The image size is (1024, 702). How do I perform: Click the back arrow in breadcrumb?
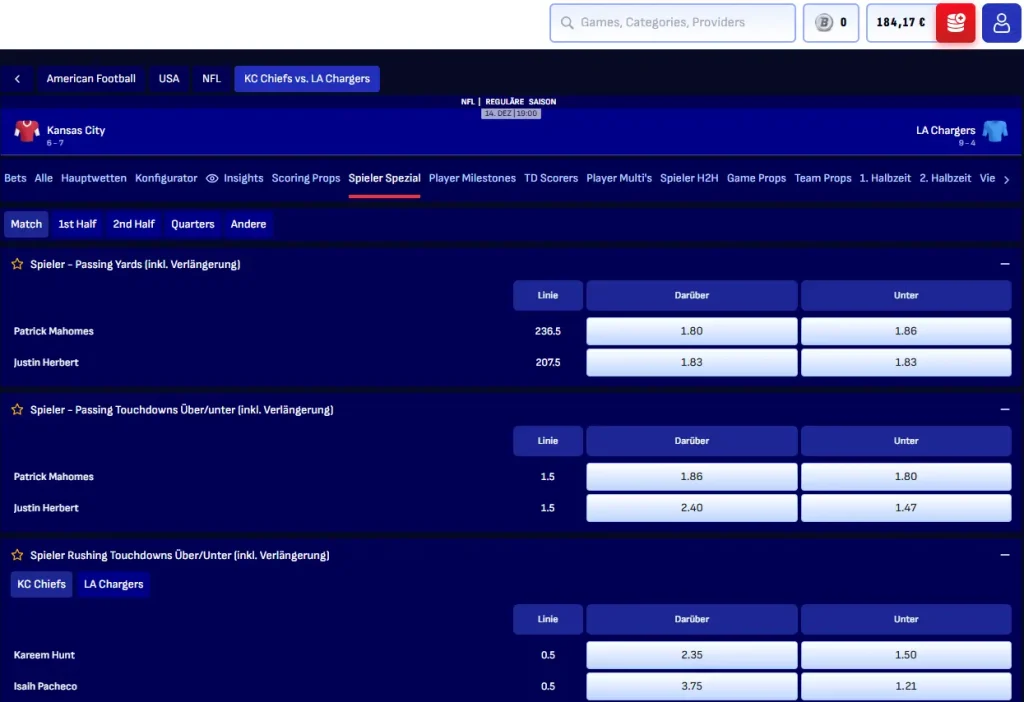pos(17,79)
